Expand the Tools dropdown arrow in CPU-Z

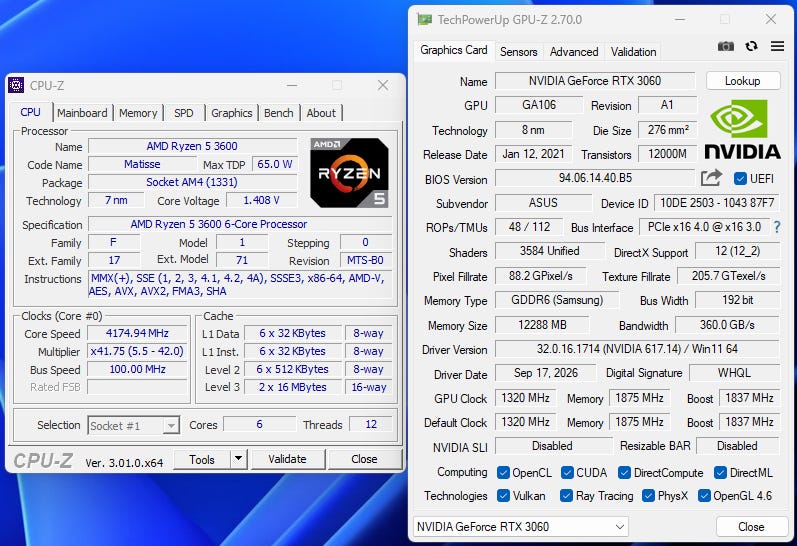(238, 459)
